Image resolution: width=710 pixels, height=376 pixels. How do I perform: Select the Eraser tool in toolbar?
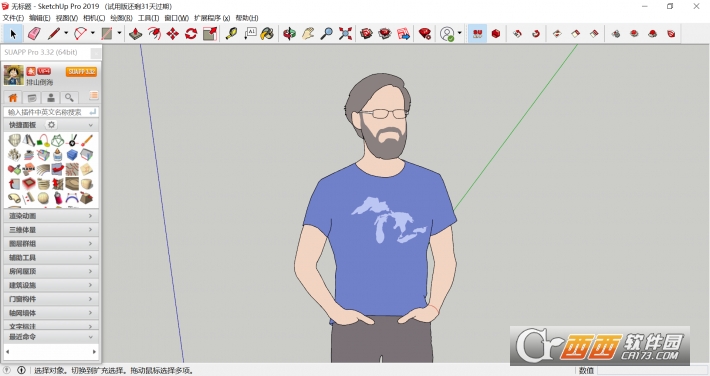pyautogui.click(x=34, y=34)
